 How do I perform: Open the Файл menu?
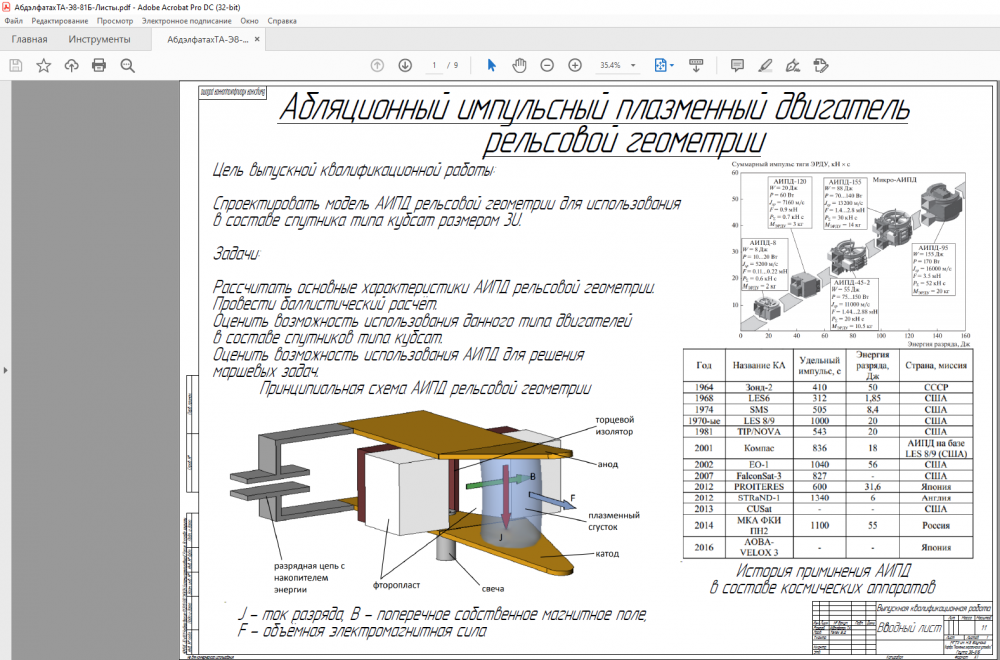[x=13, y=20]
